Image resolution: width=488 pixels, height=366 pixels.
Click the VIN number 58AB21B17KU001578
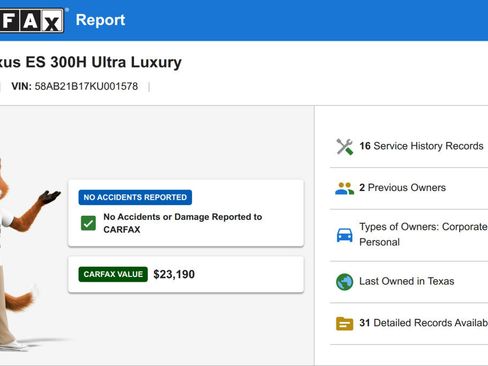tap(86, 86)
